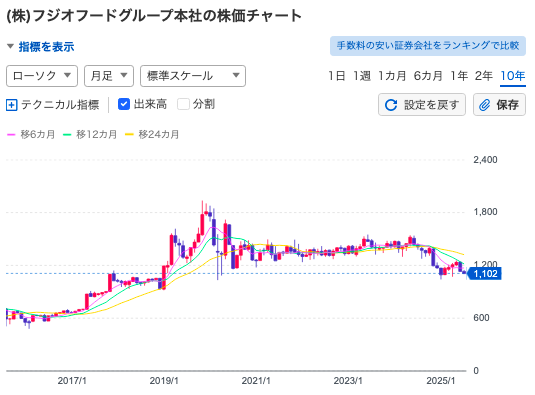
Task: Open the 月足 interval dropdown
Action: coord(109,76)
